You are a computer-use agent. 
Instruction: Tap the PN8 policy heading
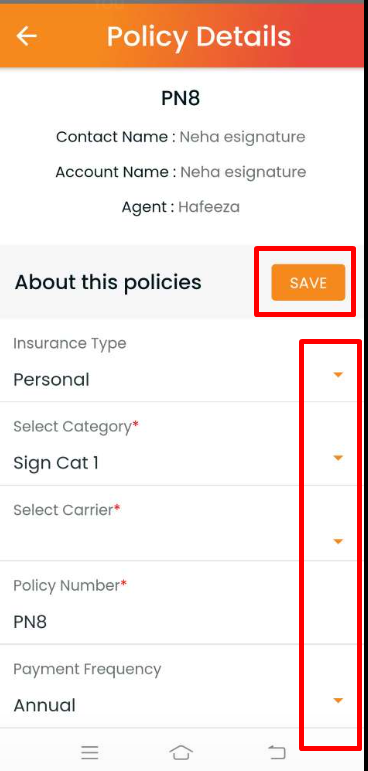(x=181, y=99)
